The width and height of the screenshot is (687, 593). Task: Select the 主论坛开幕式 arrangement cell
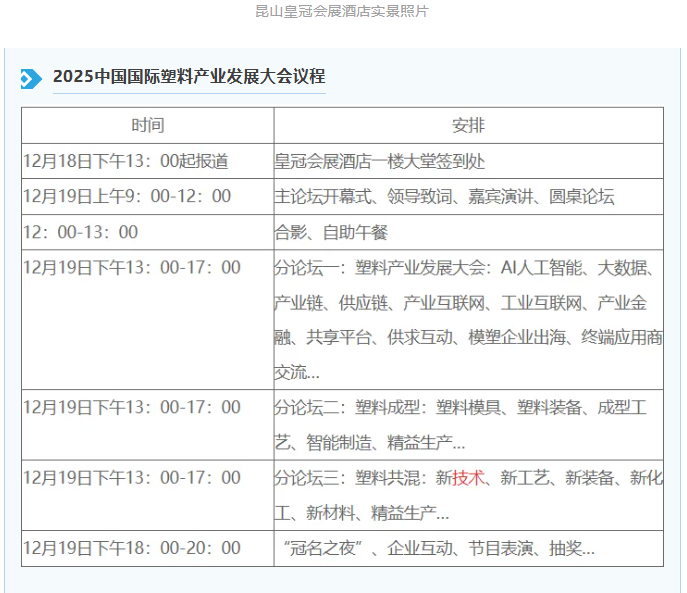coord(444,196)
